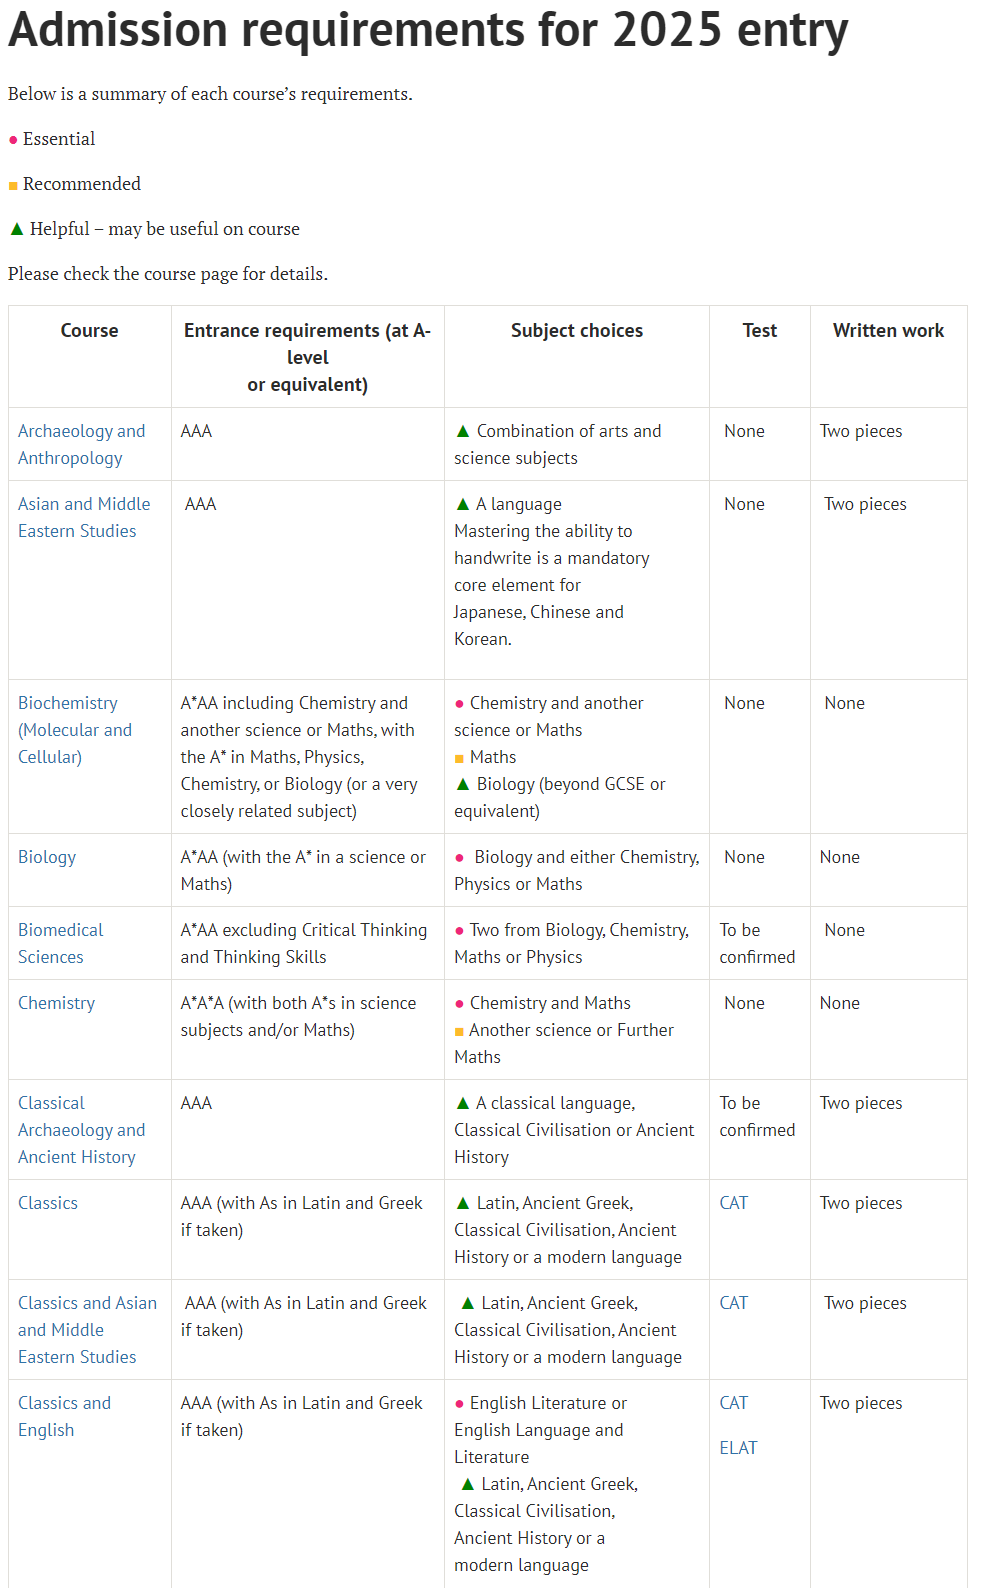Click the red Essential dot in the legend
The width and height of the screenshot is (1003, 1588).
13,140
